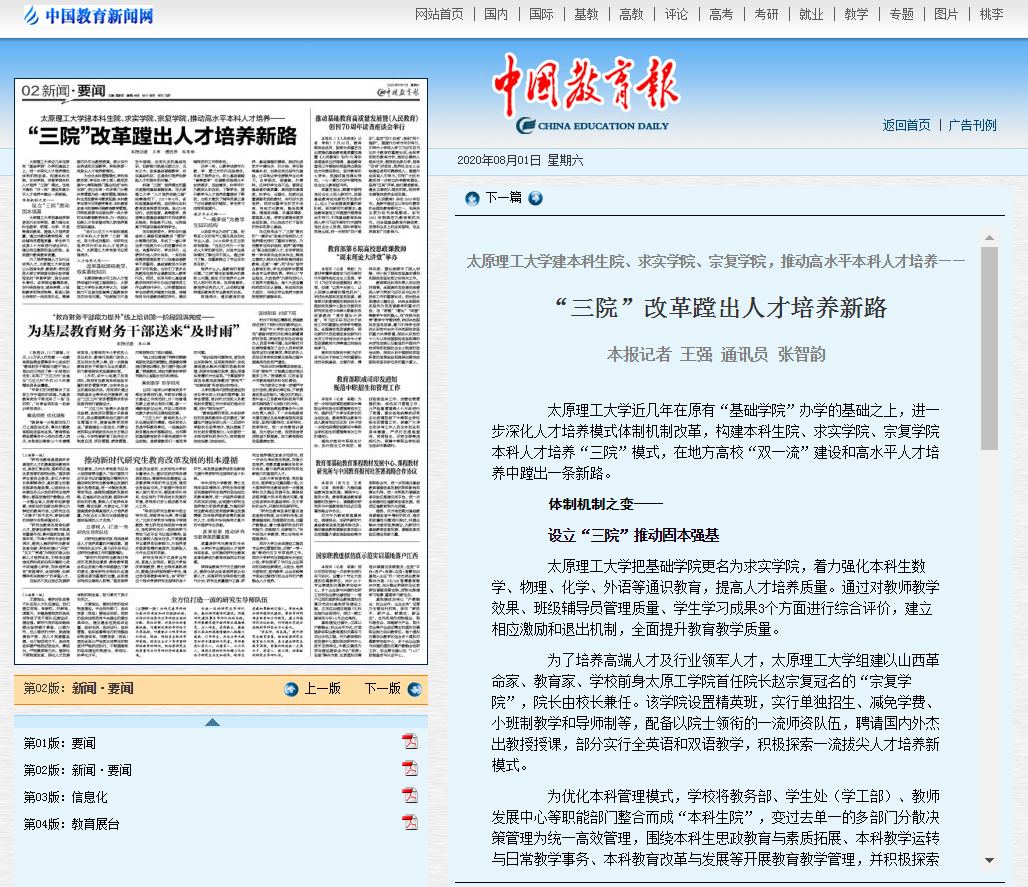This screenshot has width=1028, height=887.
Task: Click the article scrollbar down arrow
Action: click(x=989, y=859)
